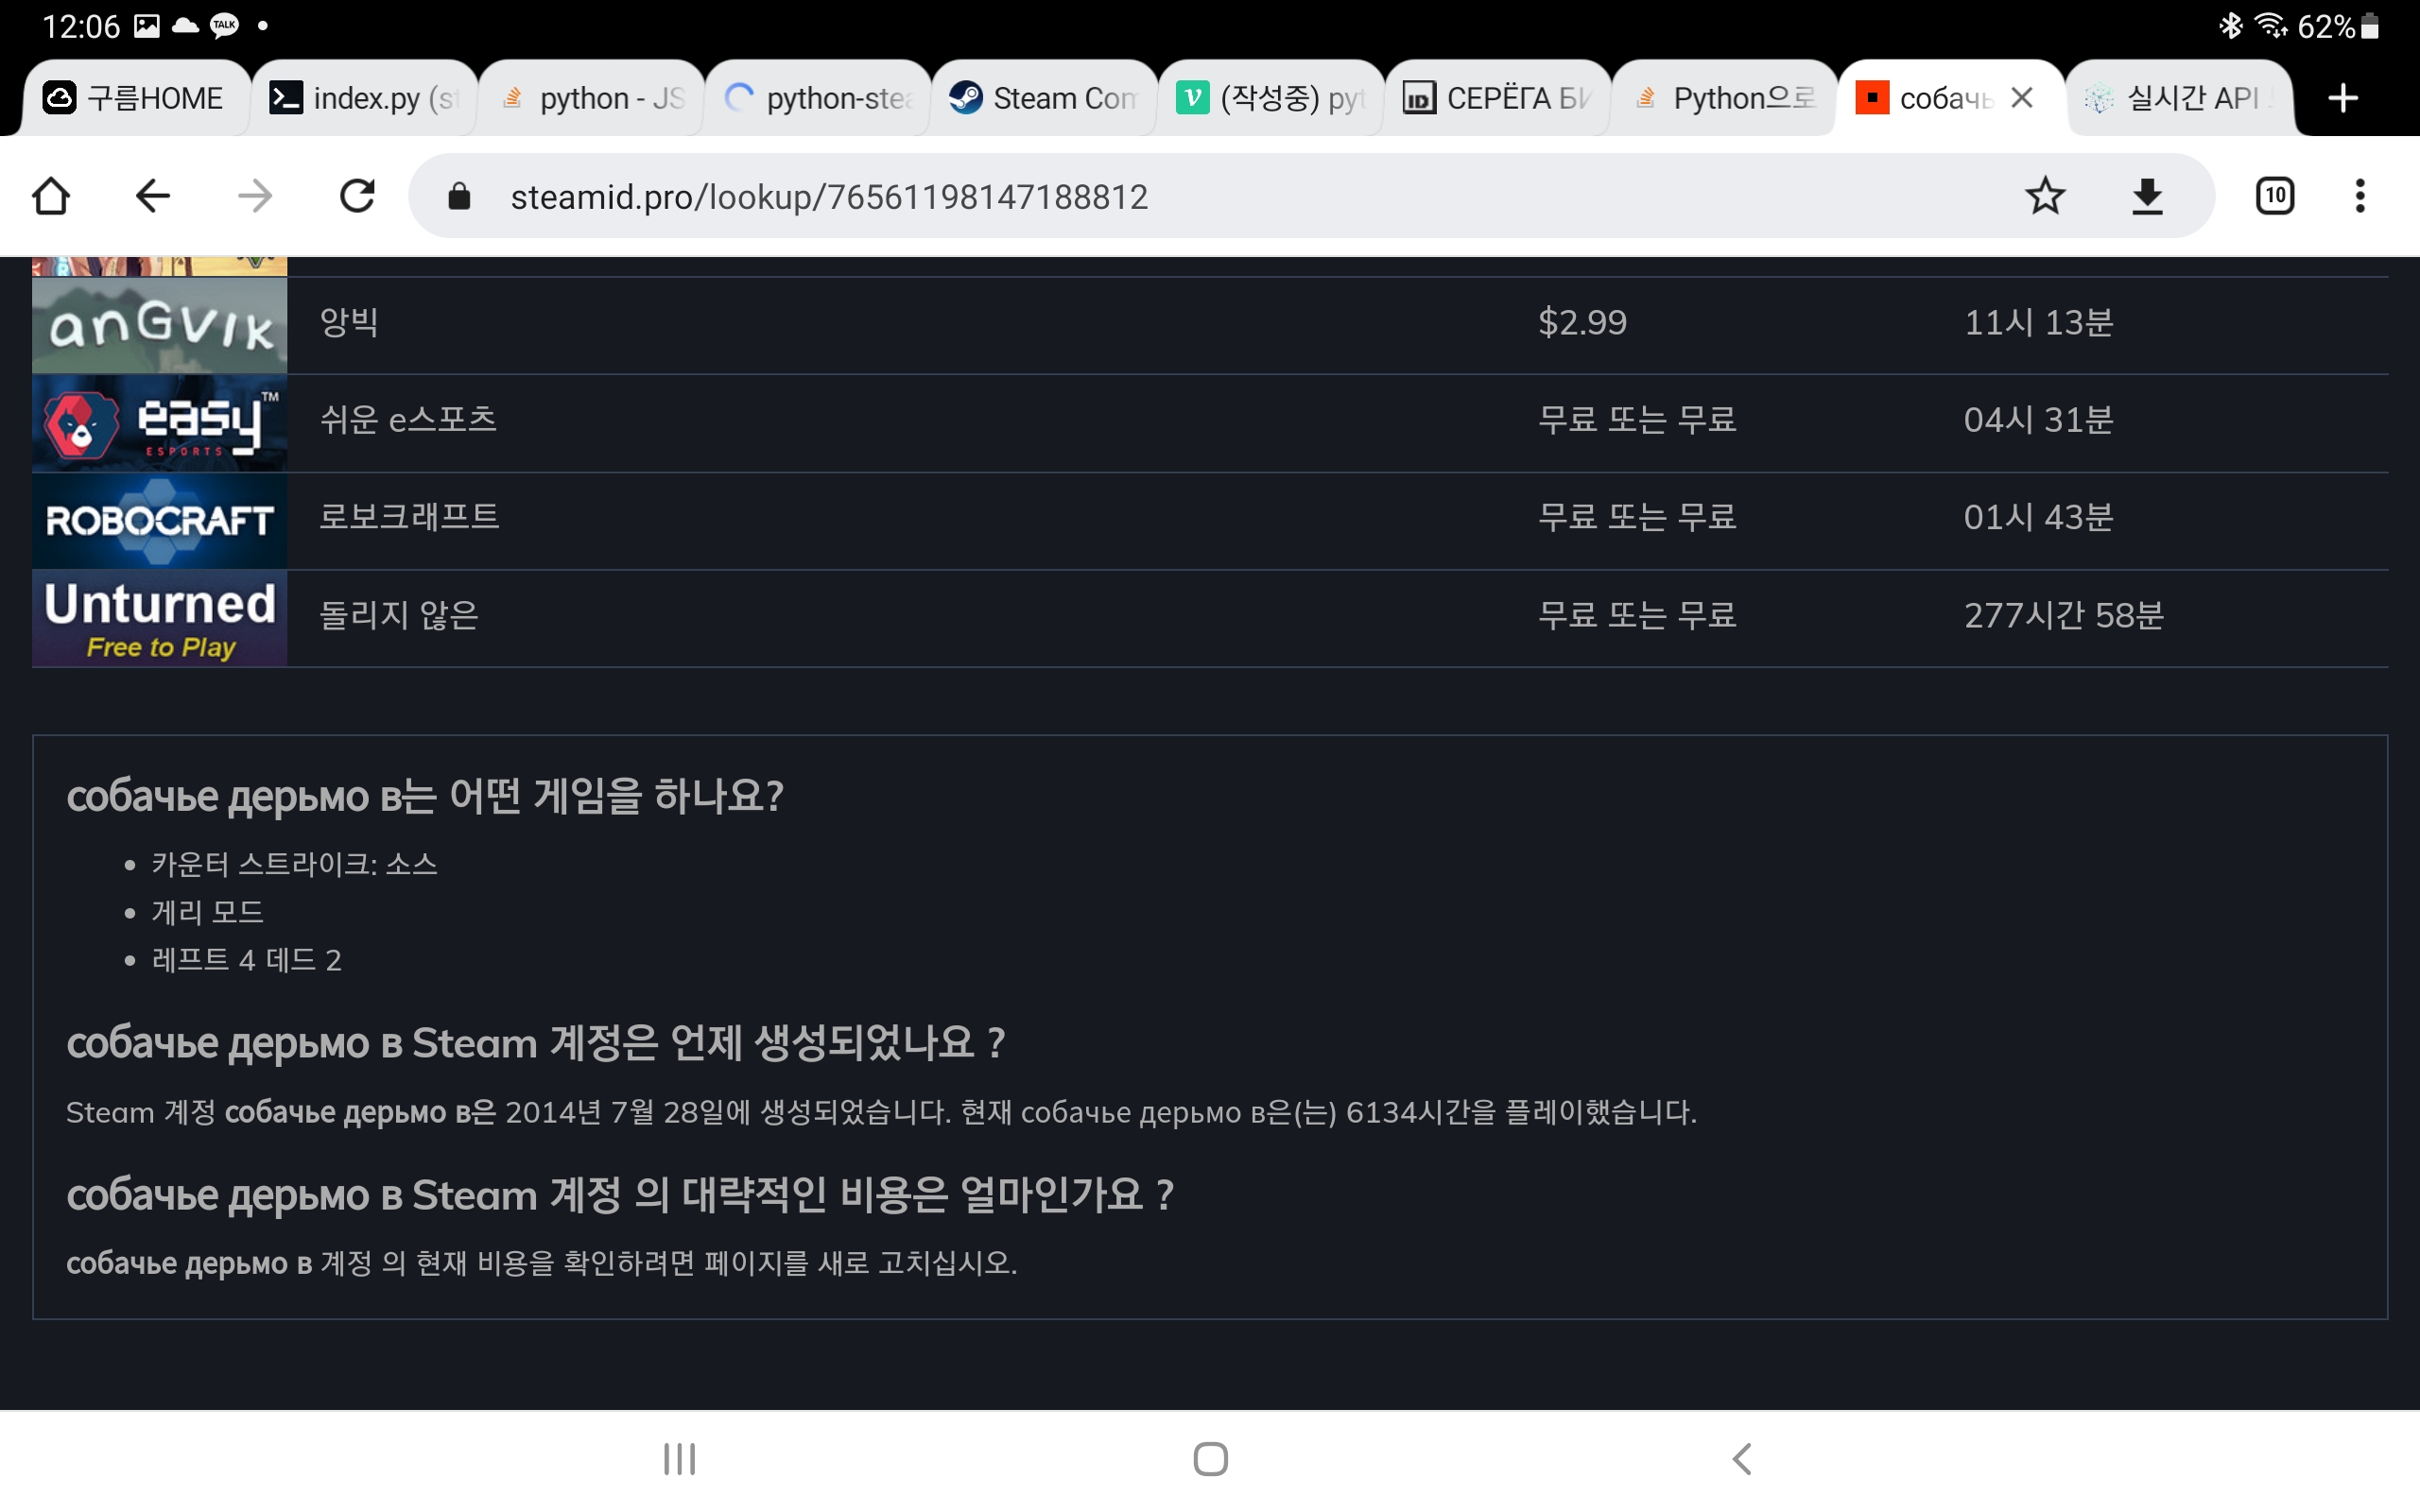Tap the browser home icon

pyautogui.click(x=51, y=196)
